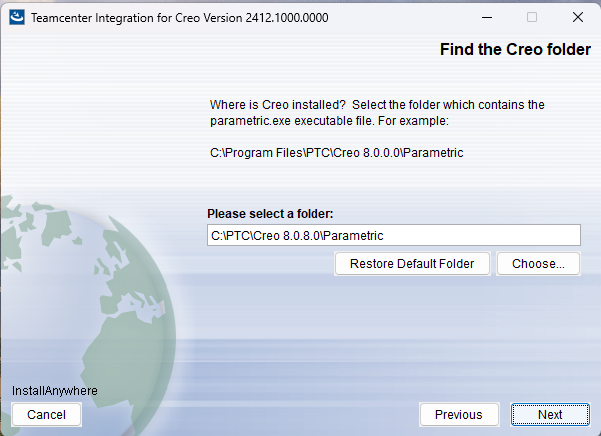Click the "Find the Creo folder" heading
This screenshot has width=601, height=436.
click(515, 49)
